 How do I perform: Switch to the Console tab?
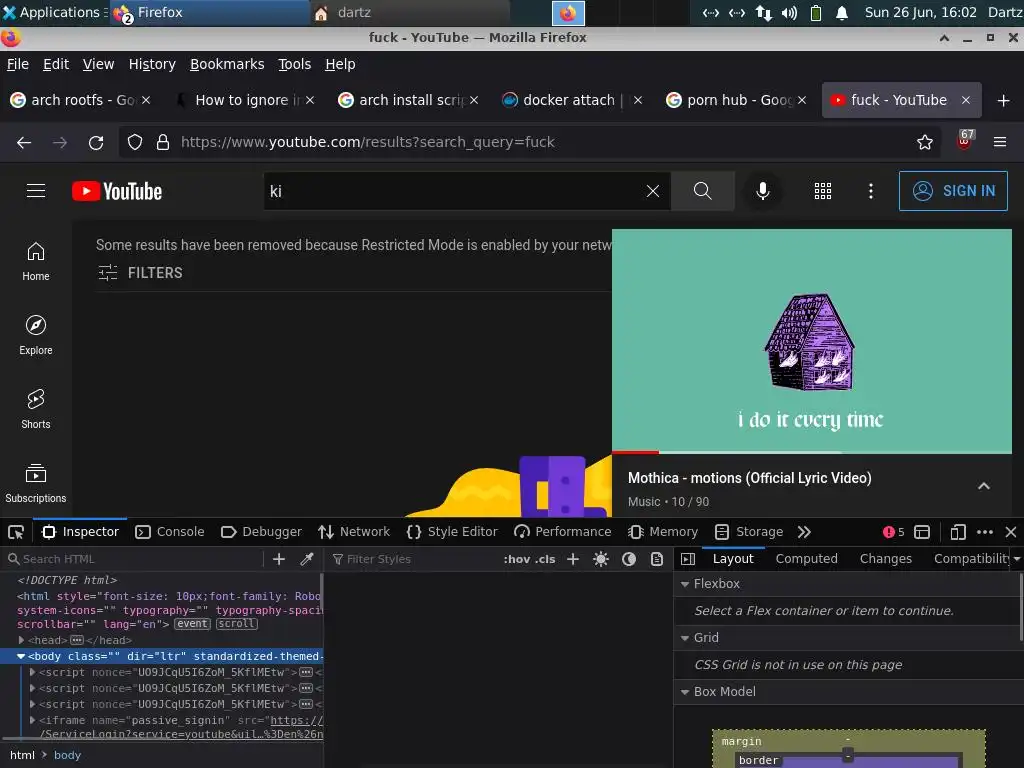tap(170, 532)
